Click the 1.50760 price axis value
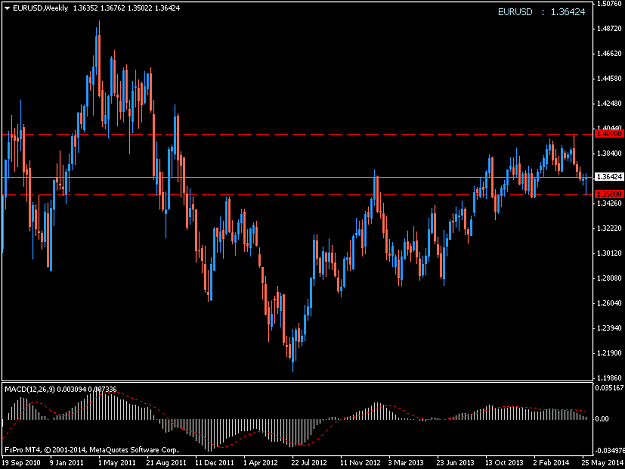Screen dimensions: 625x469 coord(609,4)
